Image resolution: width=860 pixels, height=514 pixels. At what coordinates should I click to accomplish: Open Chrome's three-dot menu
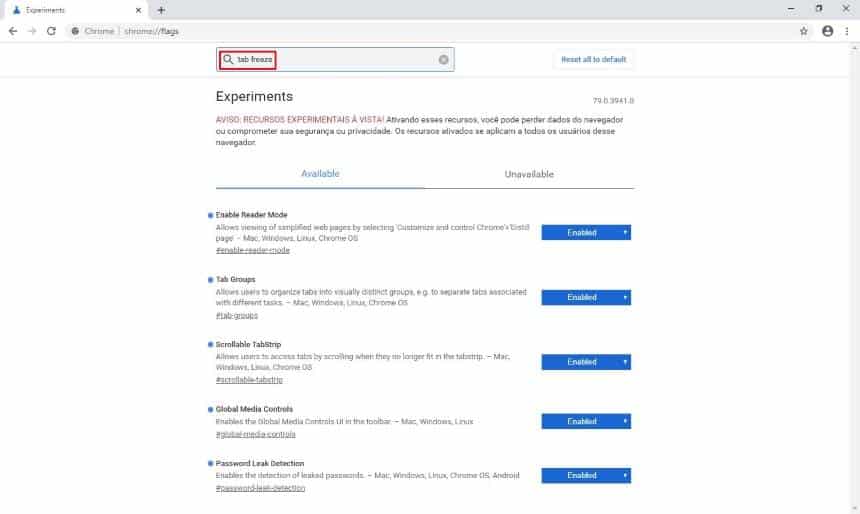tap(847, 31)
